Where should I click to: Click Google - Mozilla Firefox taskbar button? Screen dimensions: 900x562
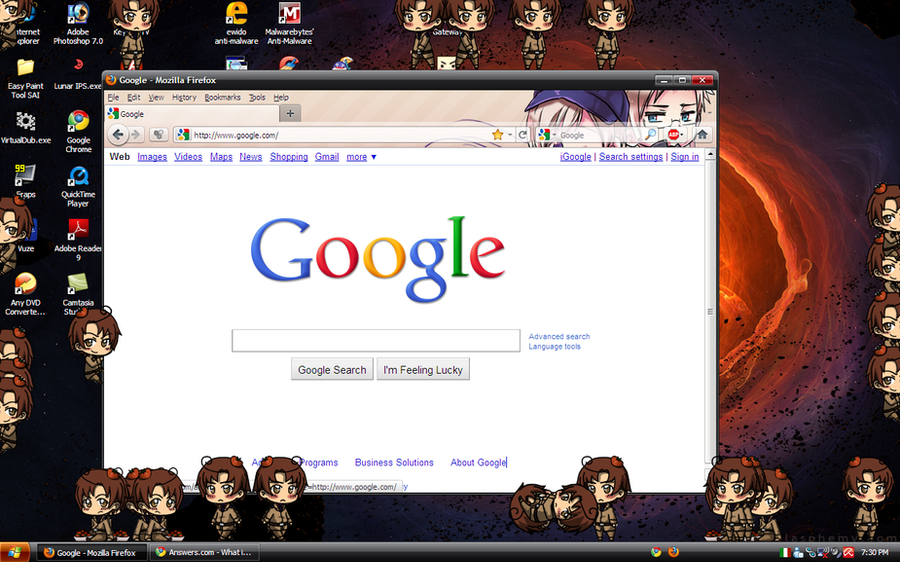click(92, 552)
